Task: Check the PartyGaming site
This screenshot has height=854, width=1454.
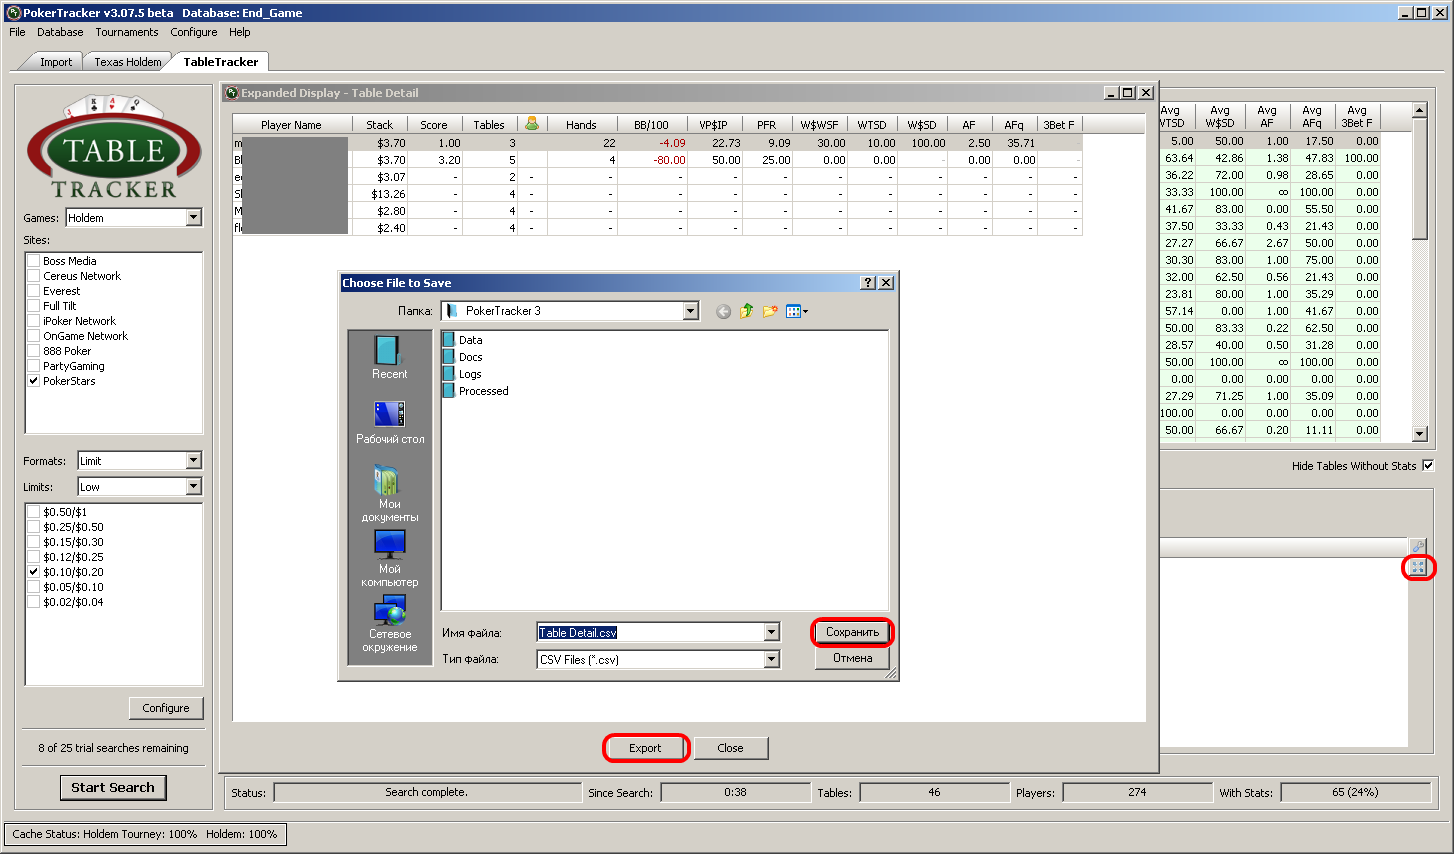Action: coord(33,366)
